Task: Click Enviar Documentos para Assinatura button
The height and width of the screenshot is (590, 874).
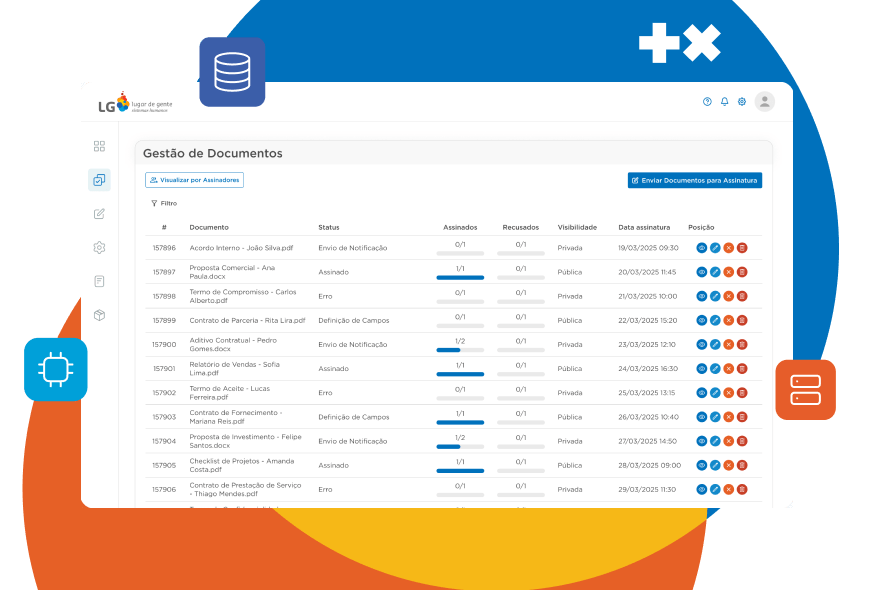Action: click(x=695, y=180)
